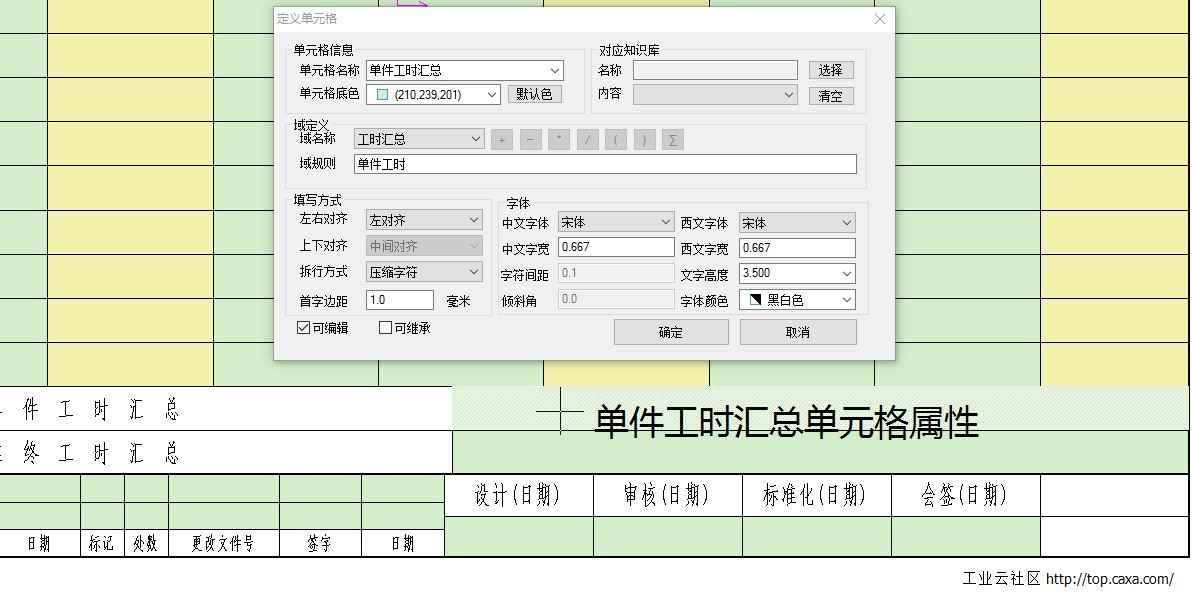Open the 单元格底色 color picker
Screen dimensions: 1192x595
(491, 95)
